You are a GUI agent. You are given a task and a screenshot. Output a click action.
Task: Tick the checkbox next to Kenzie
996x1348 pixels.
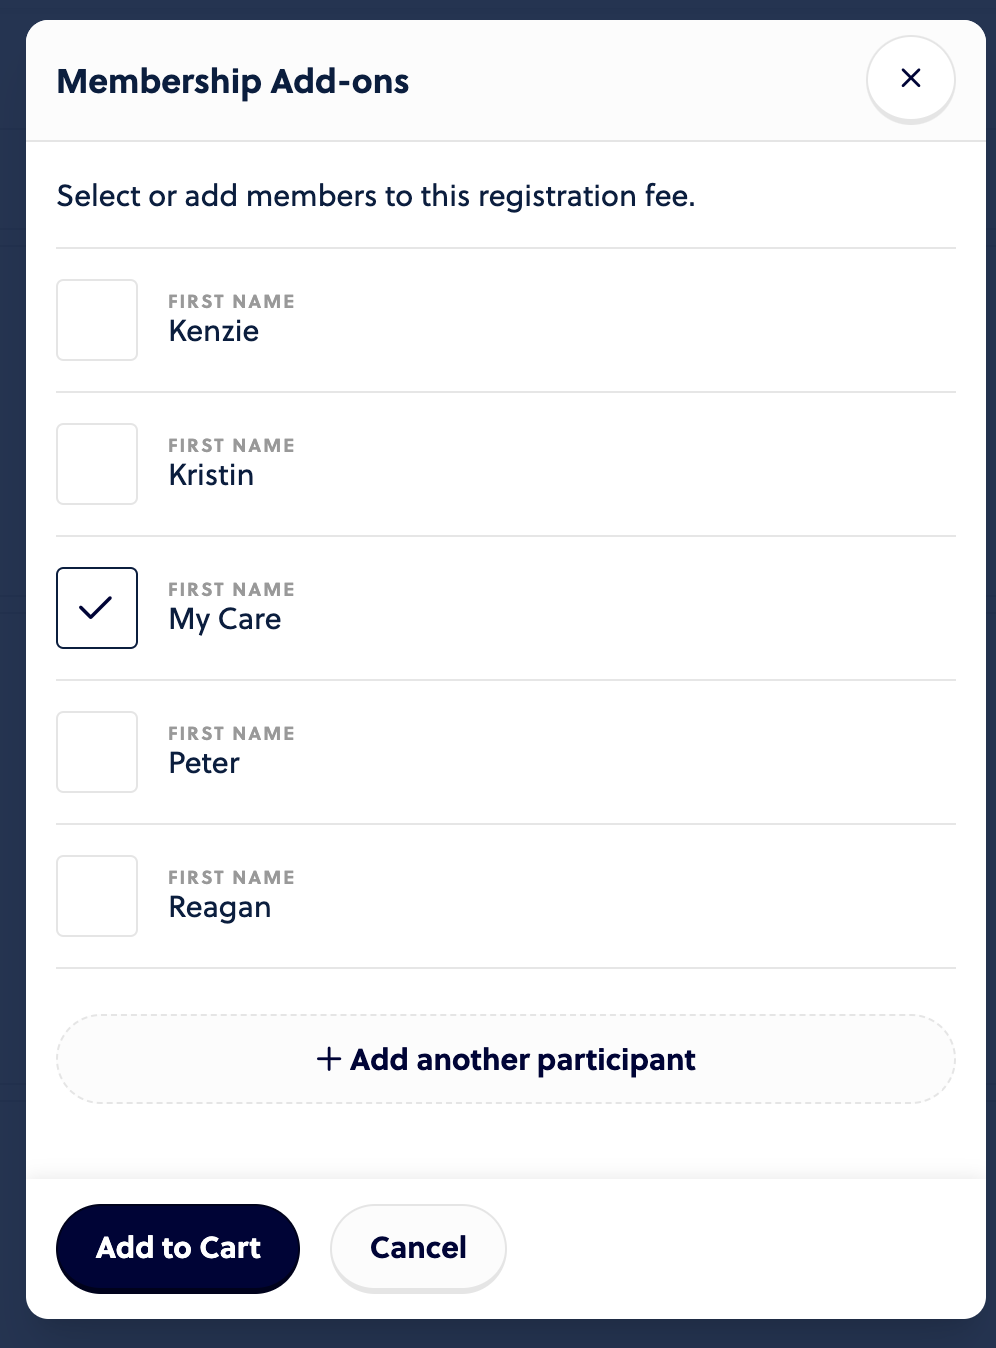click(x=97, y=320)
